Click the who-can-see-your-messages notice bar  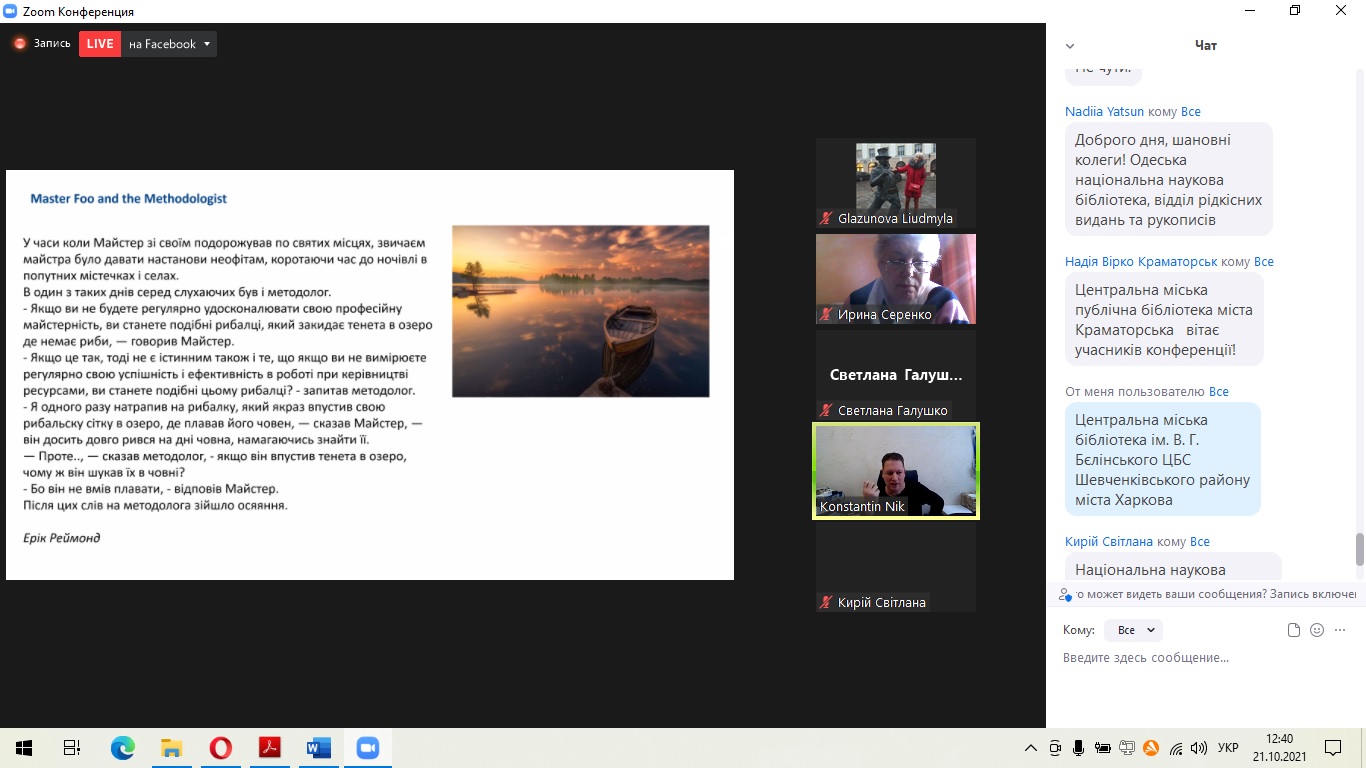pos(1207,594)
